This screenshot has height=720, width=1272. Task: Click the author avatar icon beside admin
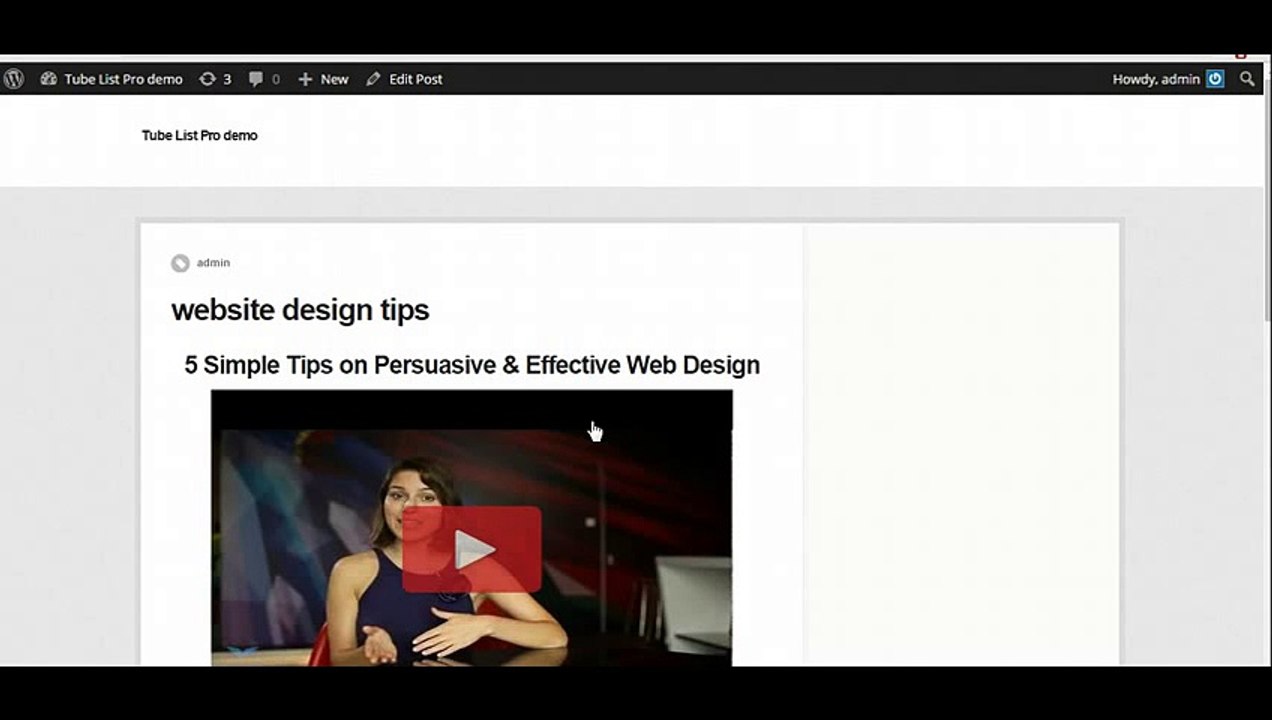pos(180,263)
